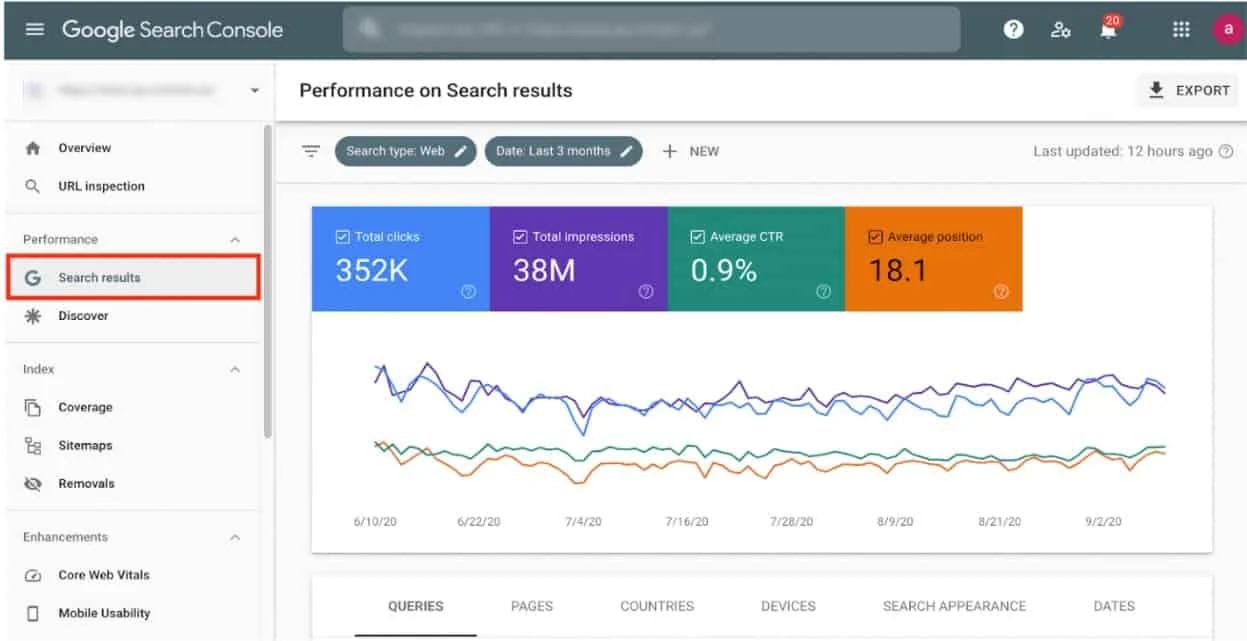Click Total clicks help icon

468,292
